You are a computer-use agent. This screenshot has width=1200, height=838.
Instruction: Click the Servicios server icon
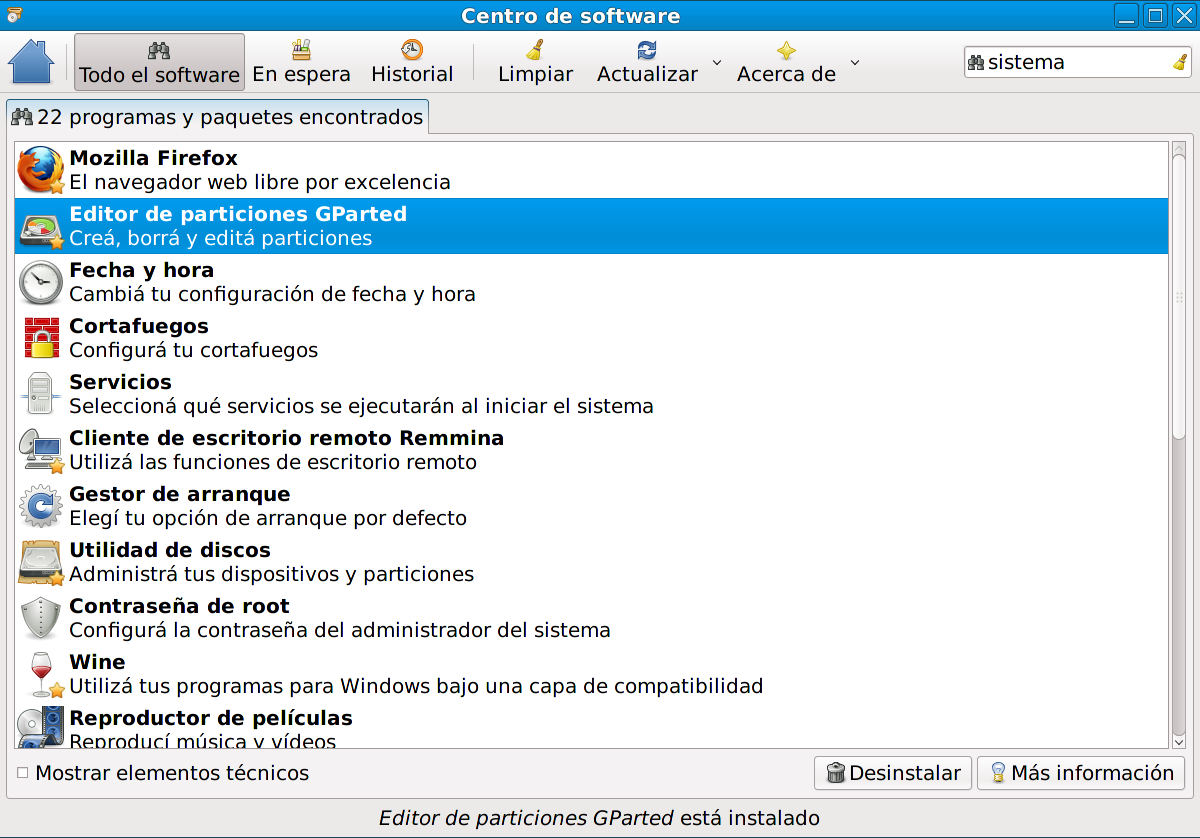click(41, 394)
